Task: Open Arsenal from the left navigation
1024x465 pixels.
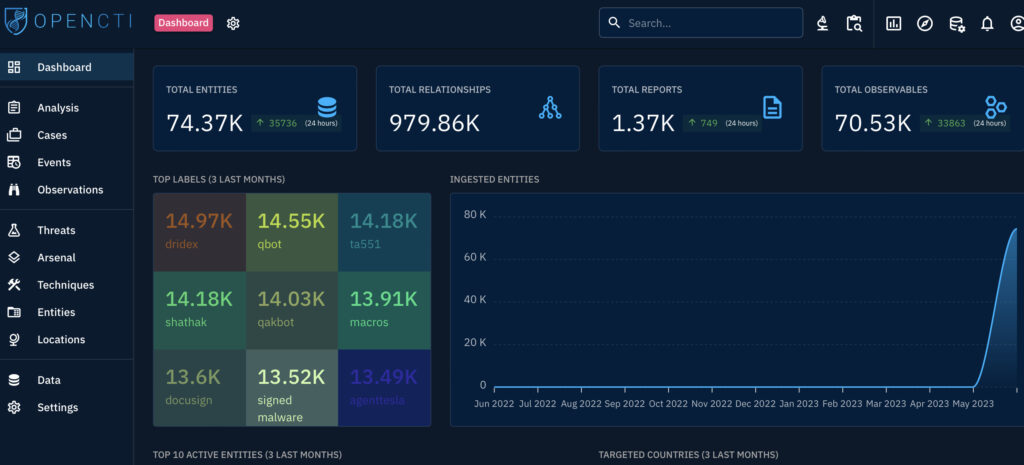Action: (x=57, y=258)
